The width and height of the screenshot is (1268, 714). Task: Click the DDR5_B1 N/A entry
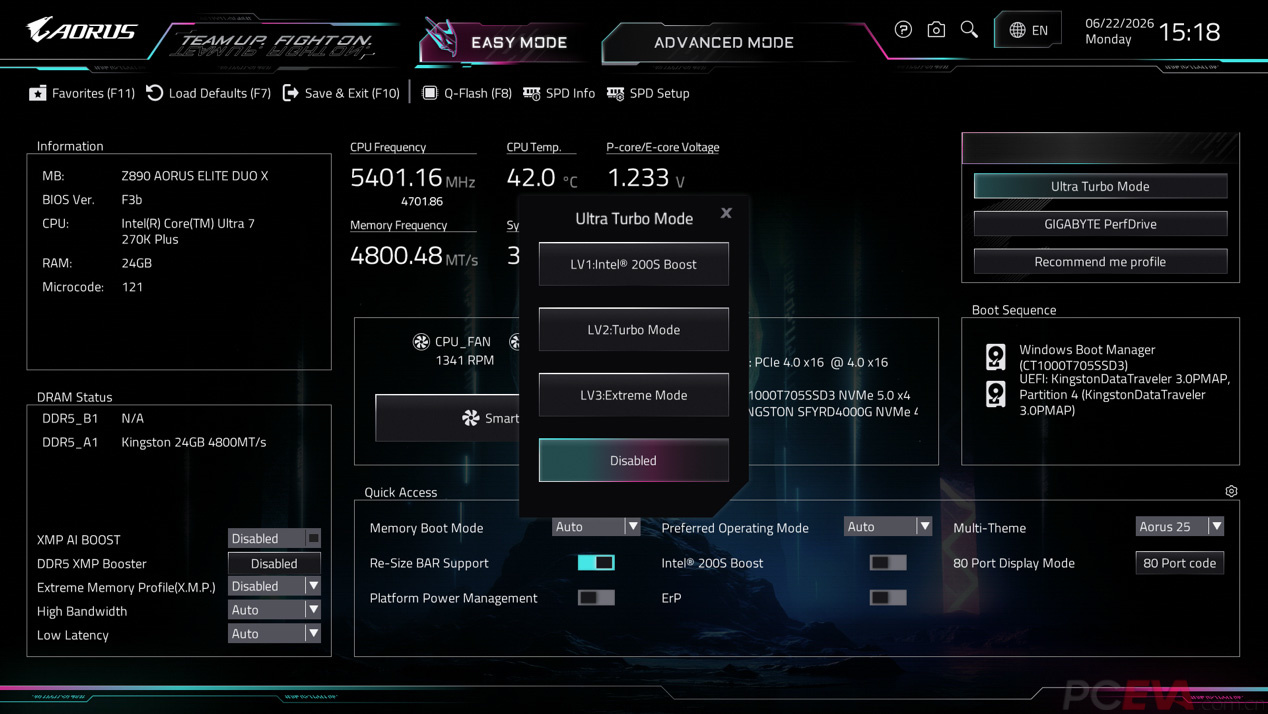93,418
